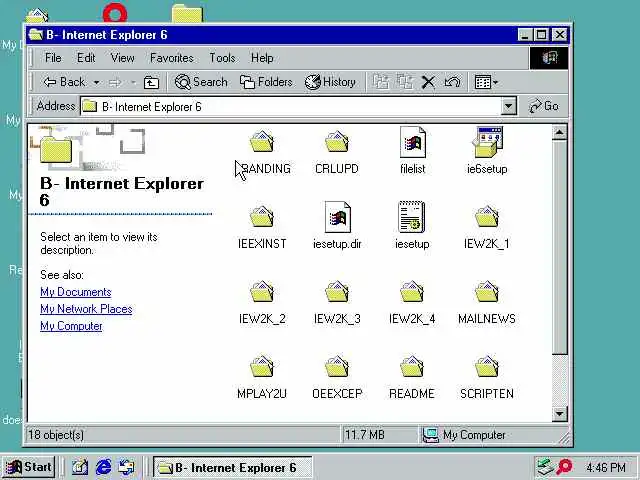640x480 pixels.
Task: Click the Show Desktop Quick Launch icon
Action: click(x=80, y=467)
